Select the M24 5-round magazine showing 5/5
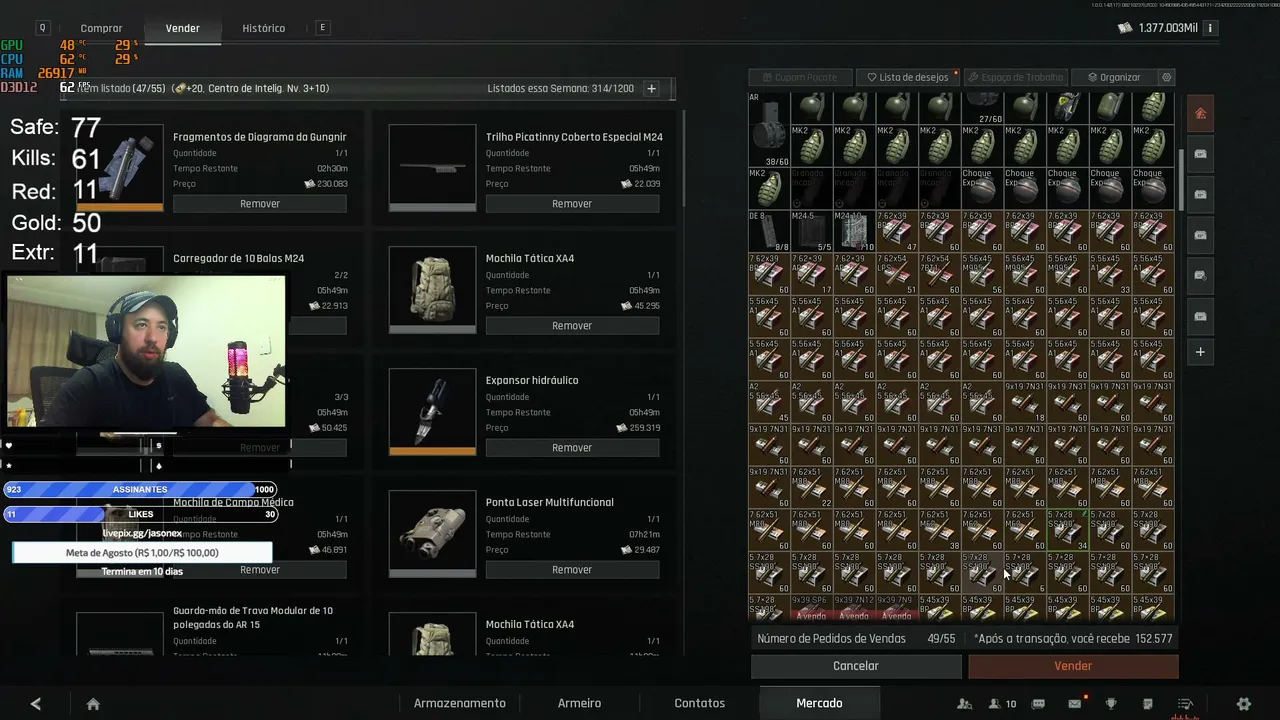 [811, 231]
